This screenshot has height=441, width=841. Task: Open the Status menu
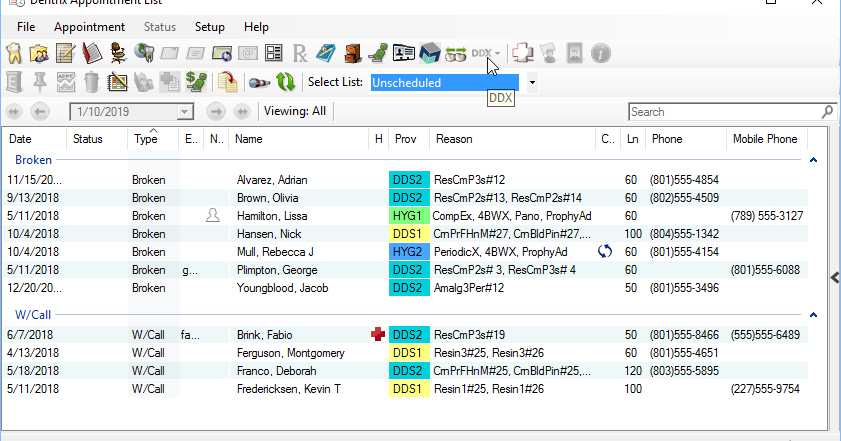tap(160, 27)
